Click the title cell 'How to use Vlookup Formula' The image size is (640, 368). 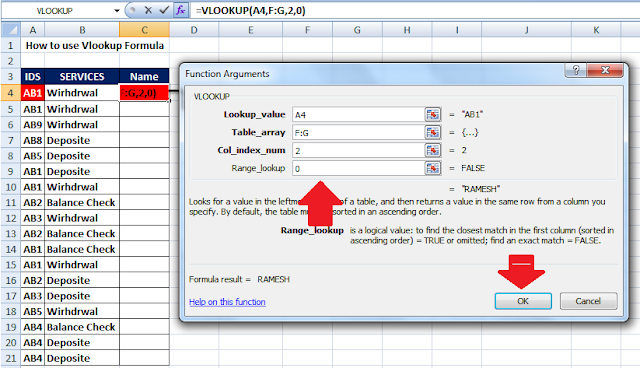pyautogui.click(x=95, y=46)
